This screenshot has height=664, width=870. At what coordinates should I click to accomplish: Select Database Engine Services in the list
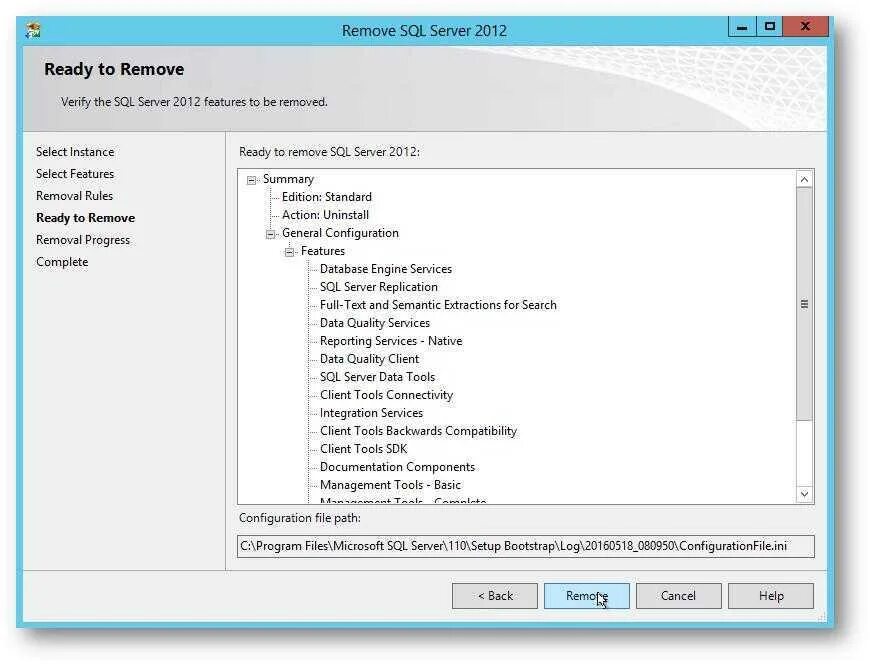tap(386, 269)
